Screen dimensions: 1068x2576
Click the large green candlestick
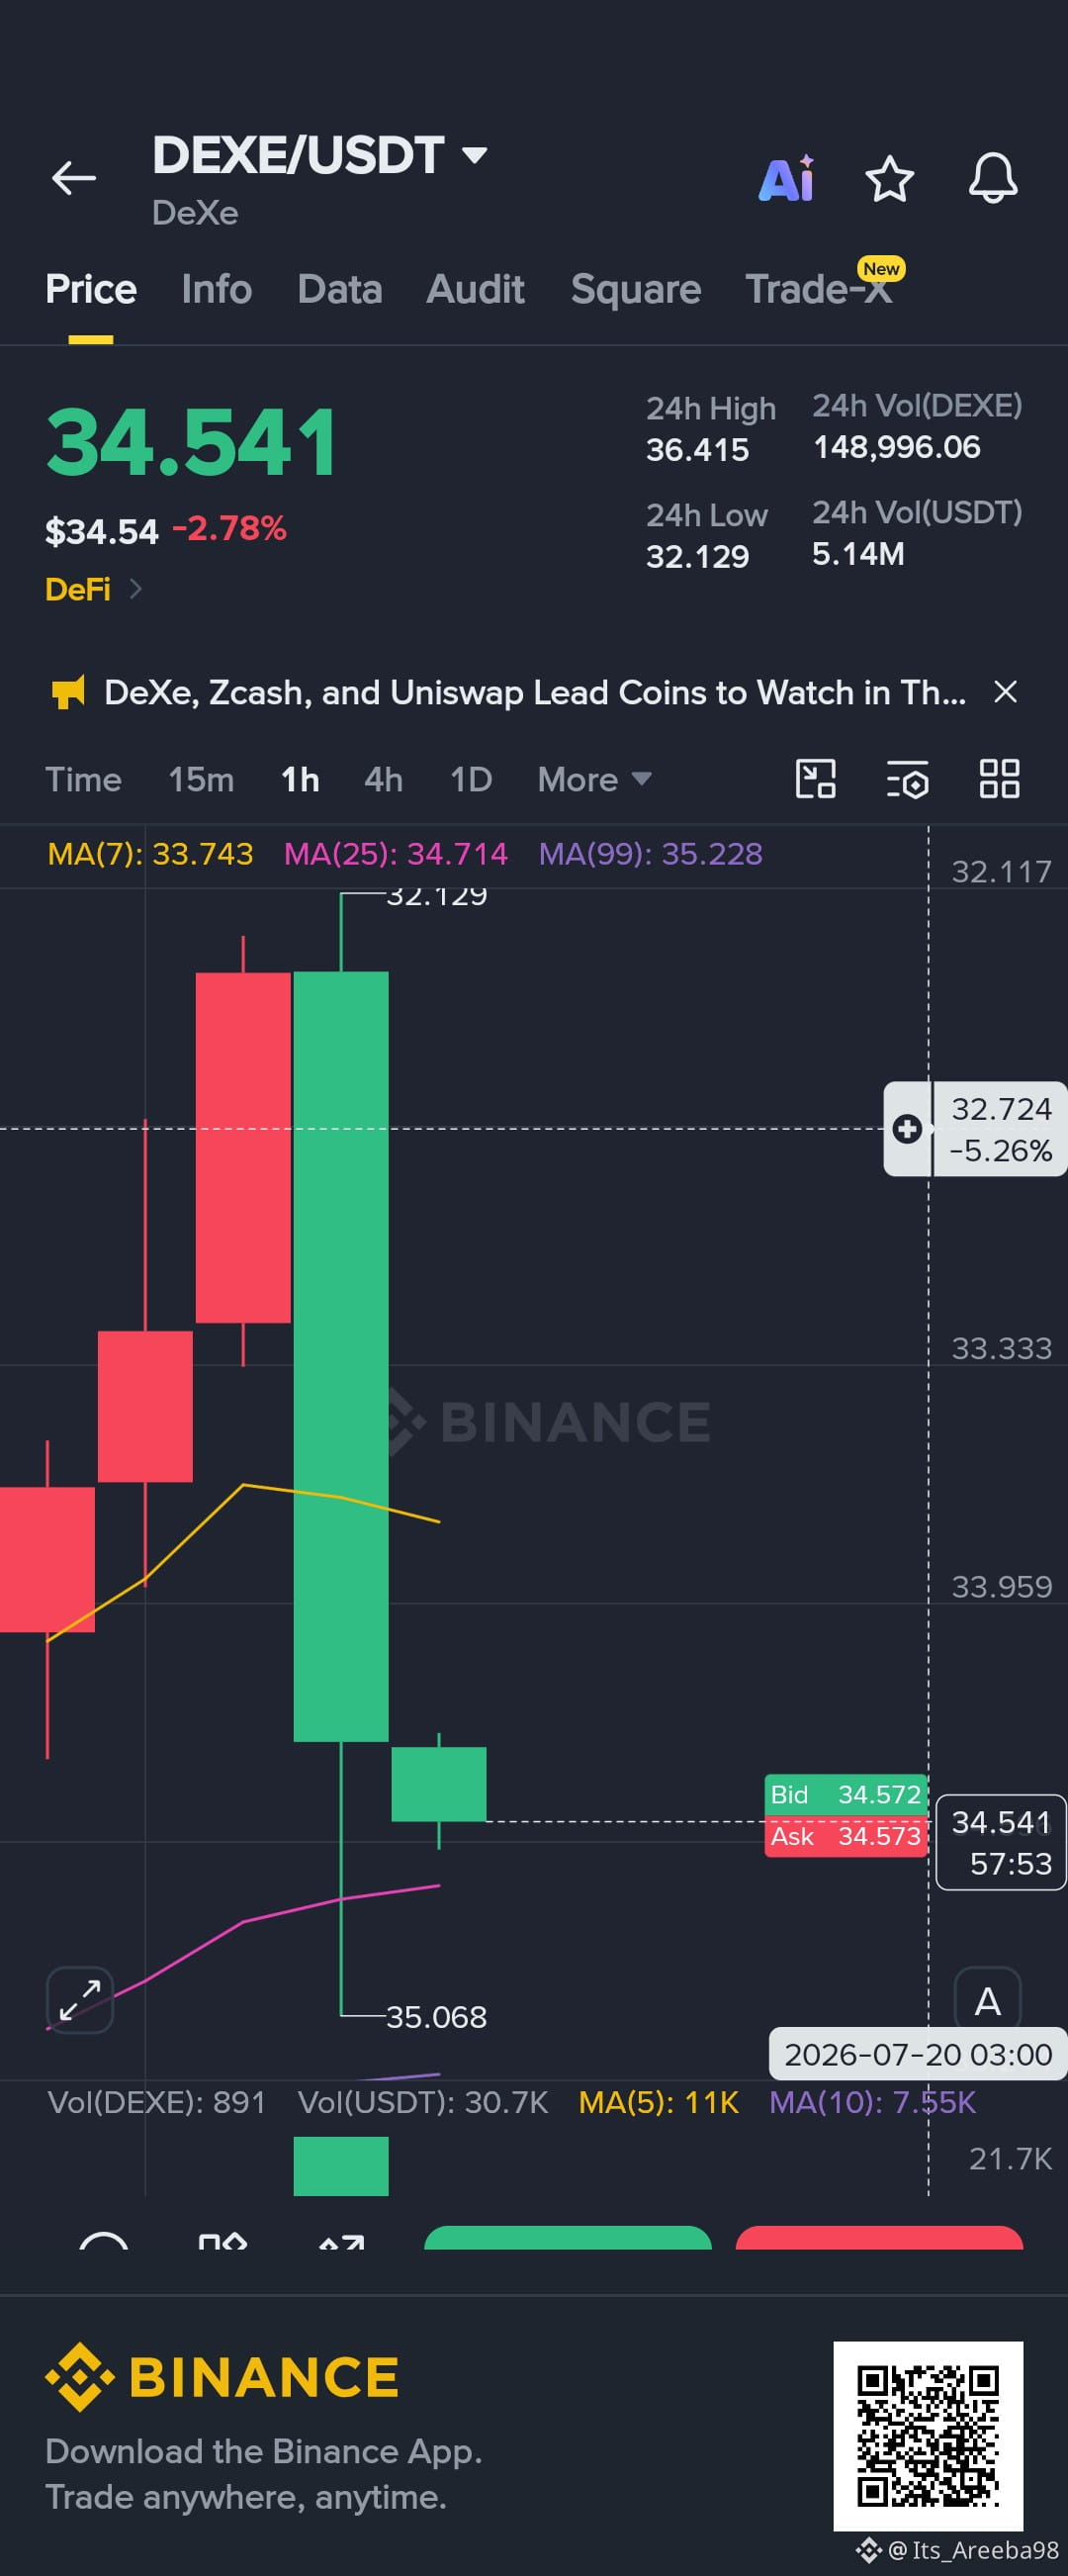click(x=341, y=1357)
